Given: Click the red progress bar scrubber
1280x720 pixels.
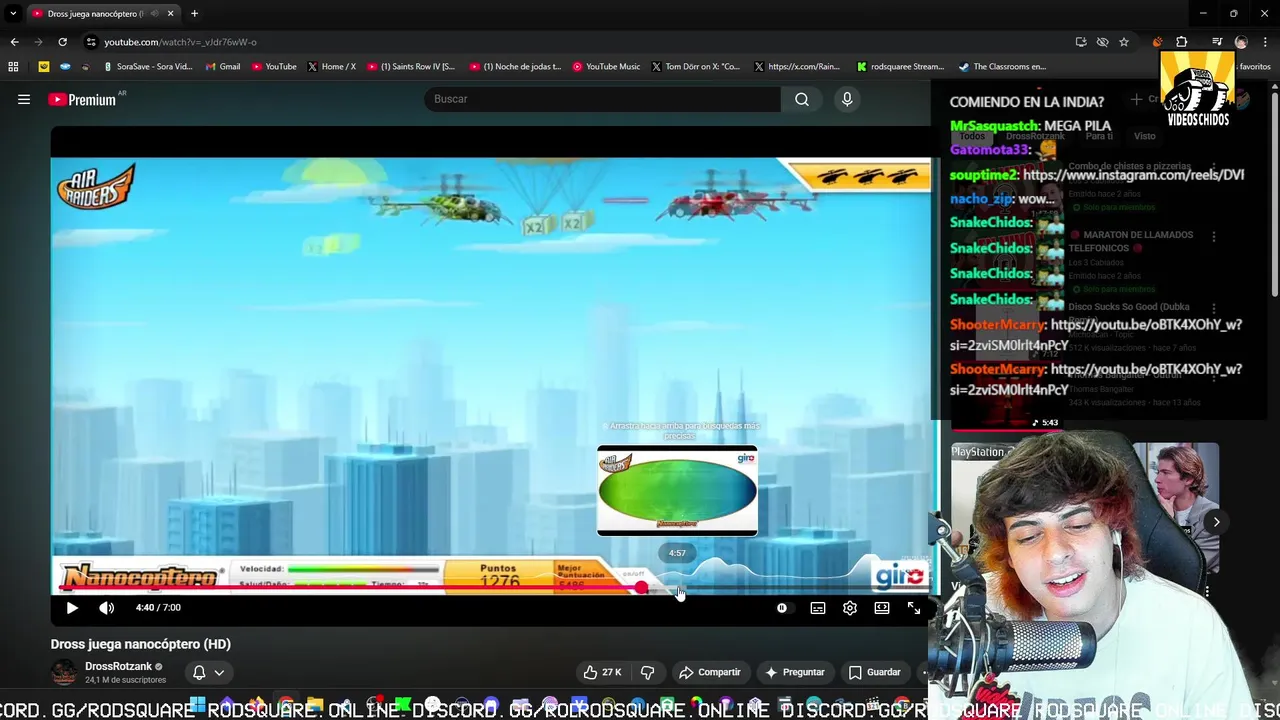Looking at the screenshot, I should pos(641,588).
